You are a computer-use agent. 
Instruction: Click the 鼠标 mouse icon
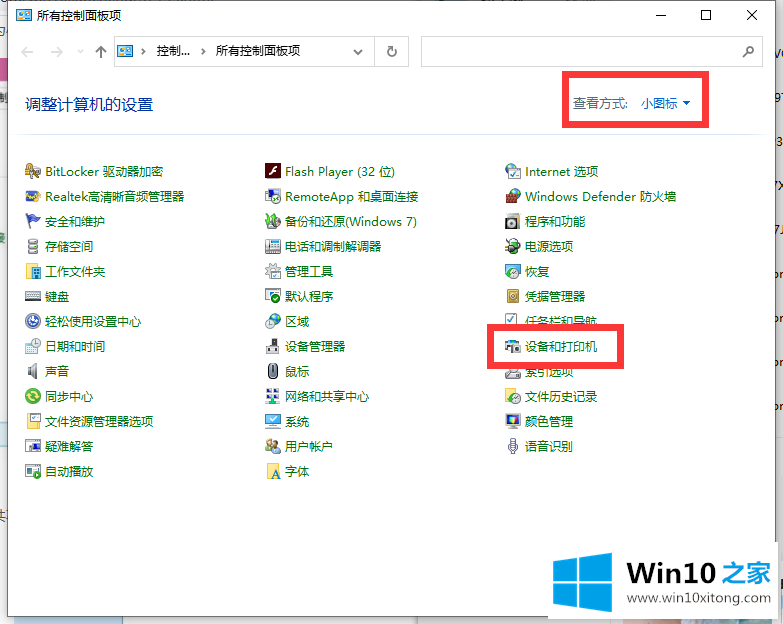coord(273,371)
